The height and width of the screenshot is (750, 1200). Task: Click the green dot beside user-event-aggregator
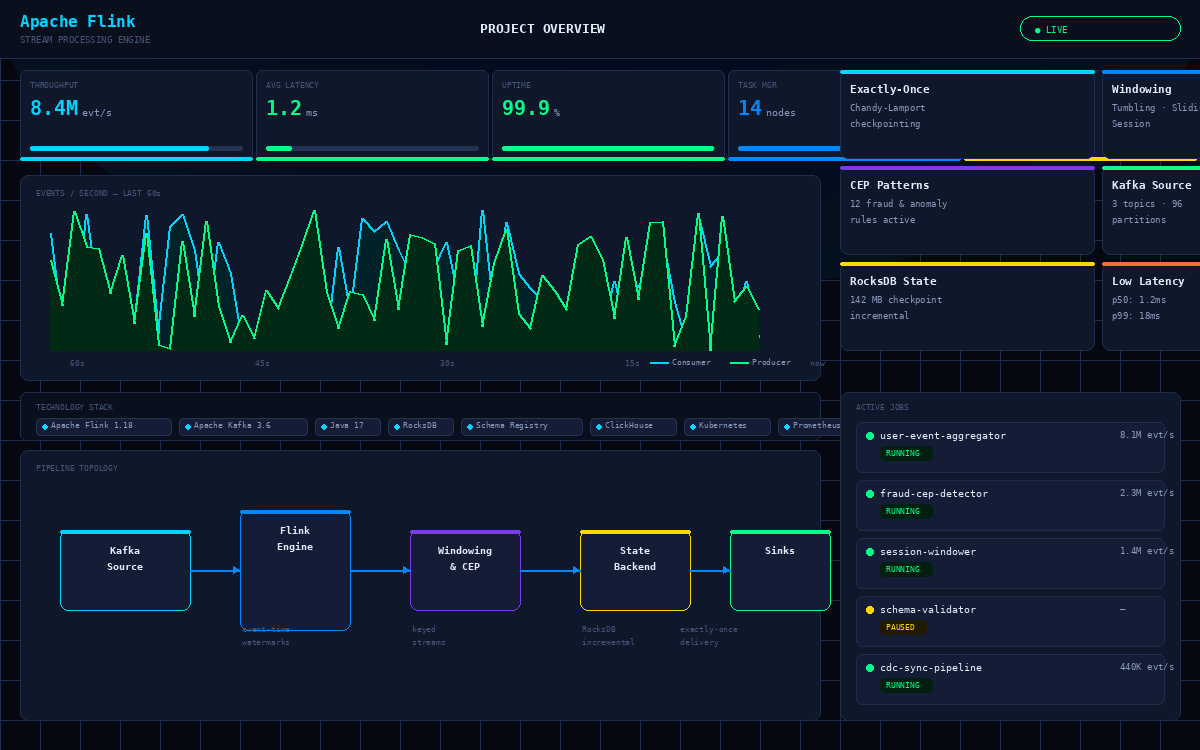[869, 436]
